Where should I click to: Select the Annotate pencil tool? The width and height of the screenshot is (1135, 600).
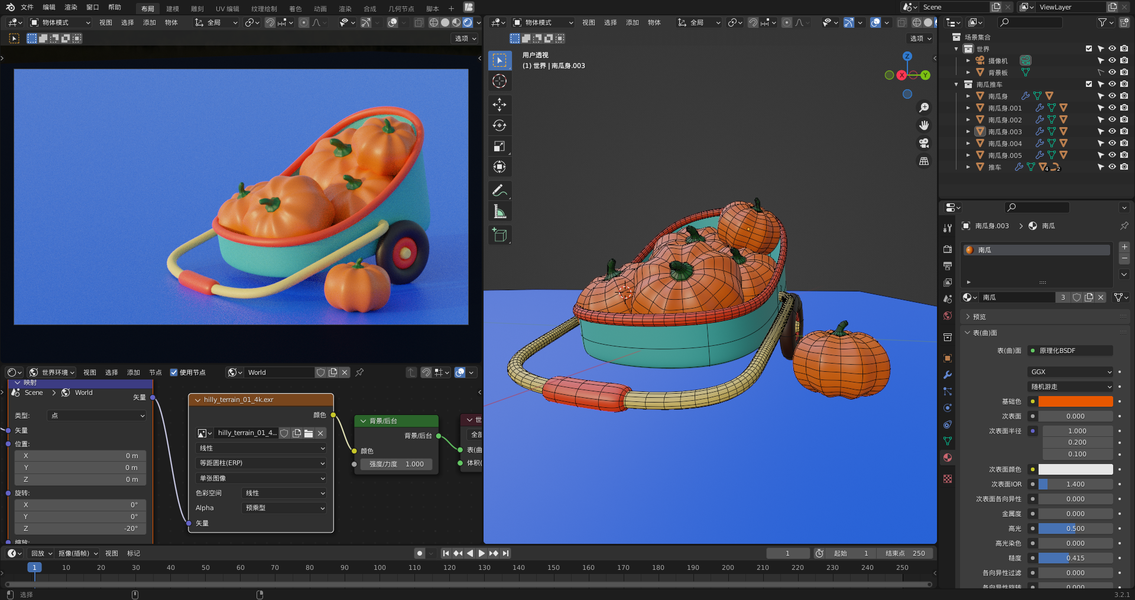click(499, 190)
